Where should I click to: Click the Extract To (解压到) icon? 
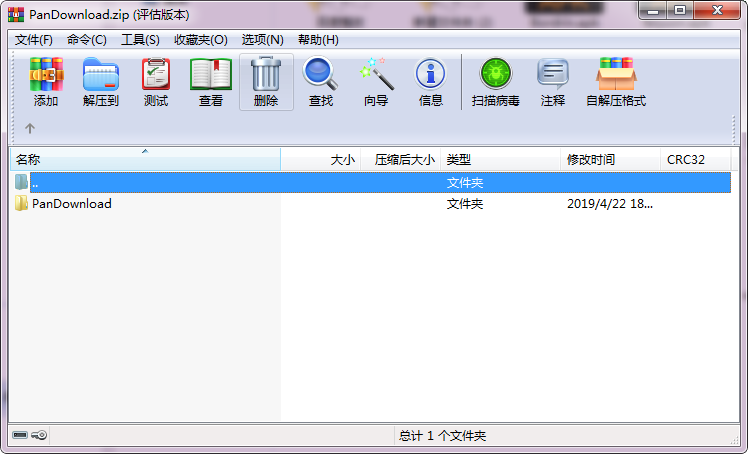click(100, 74)
